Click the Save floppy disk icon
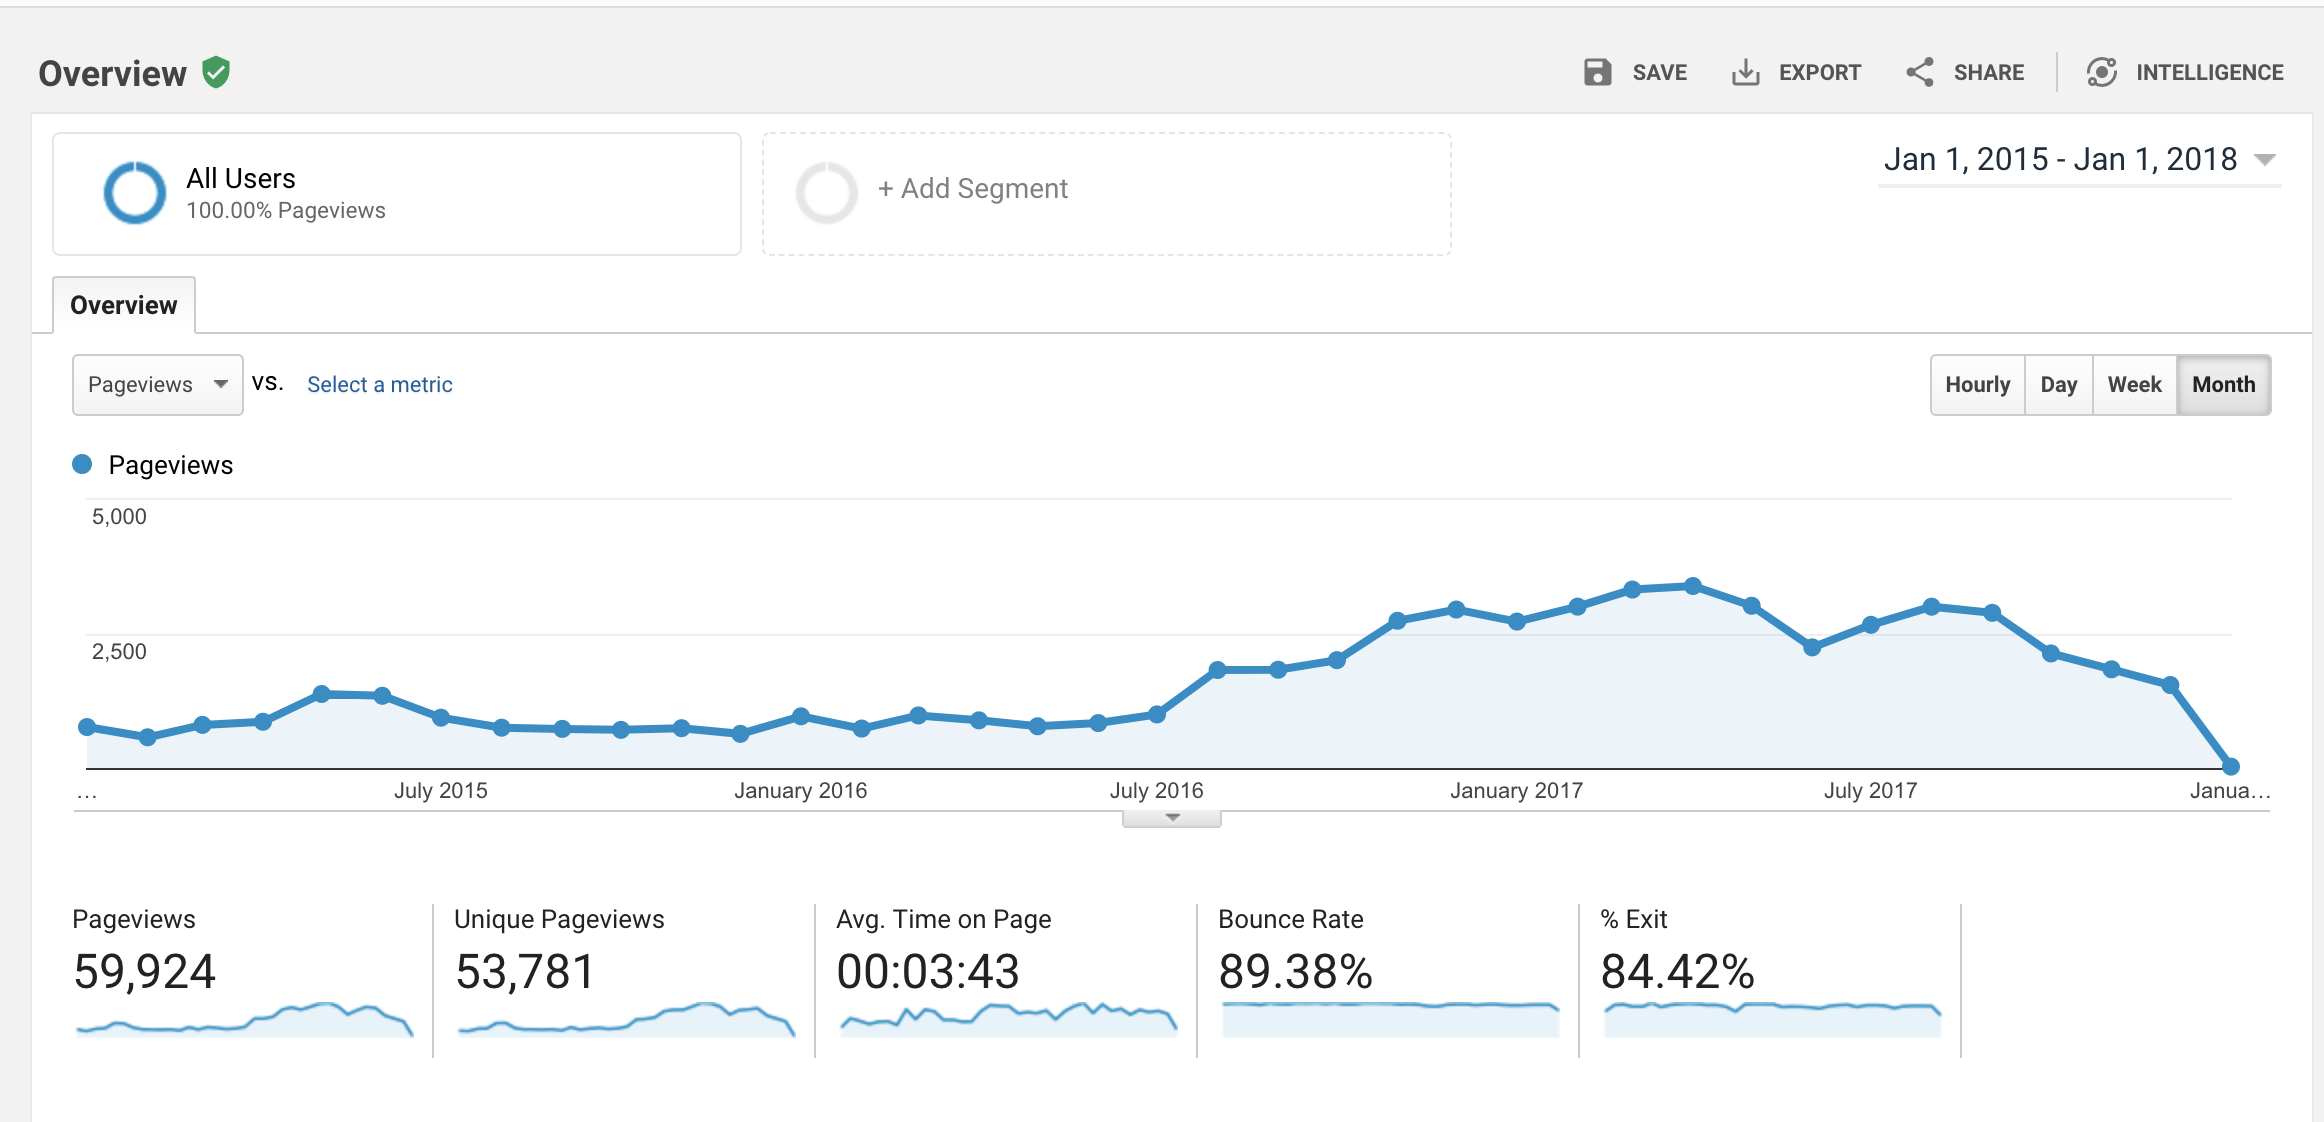2324x1122 pixels. [x=1597, y=73]
